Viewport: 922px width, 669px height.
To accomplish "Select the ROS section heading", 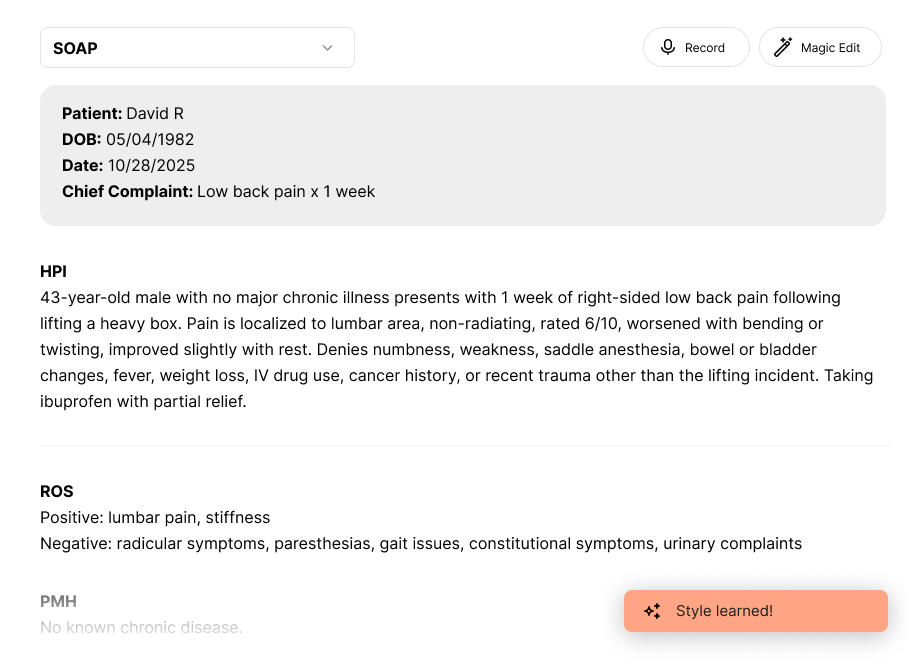I will click(x=57, y=492).
